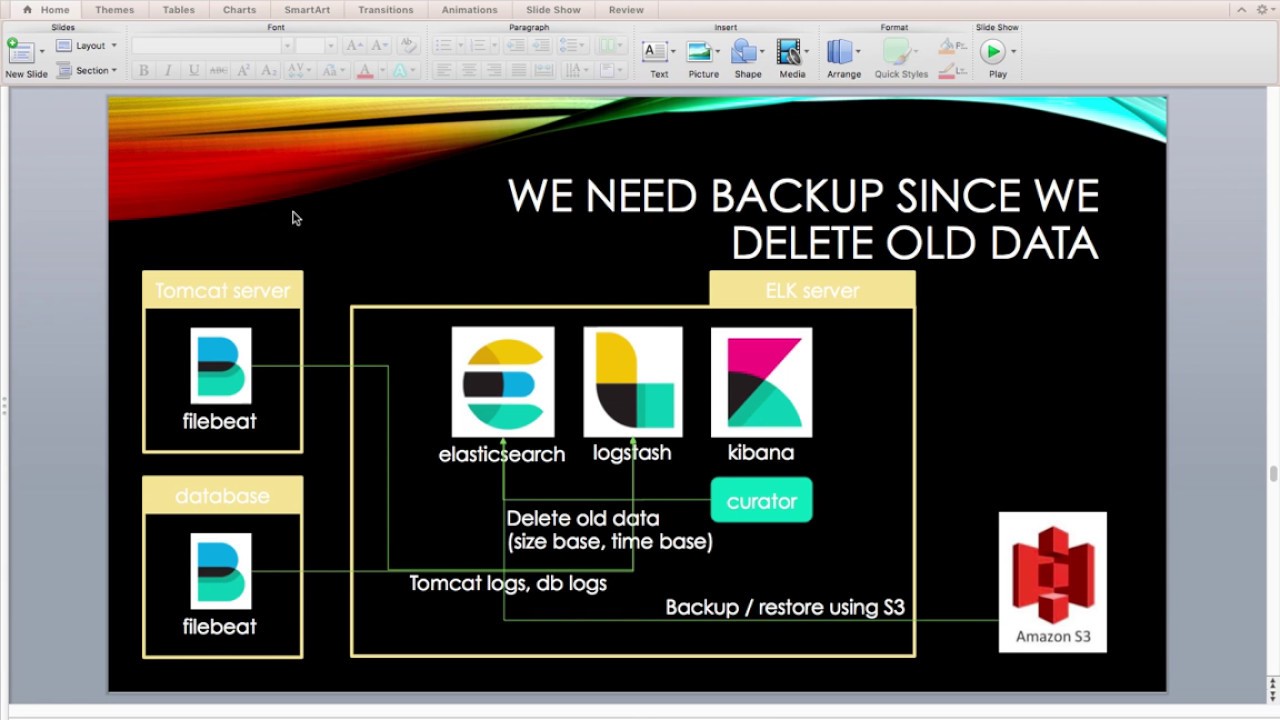
Task: Select the curator rounded button shape
Action: coord(762,501)
